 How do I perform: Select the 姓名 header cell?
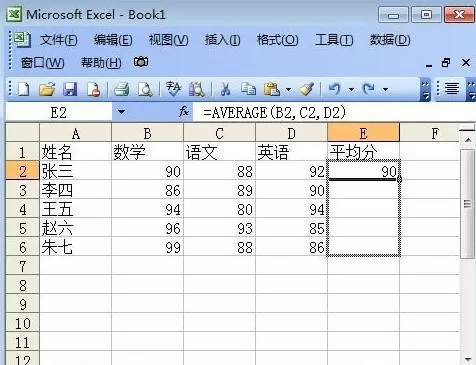pyautogui.click(x=76, y=152)
